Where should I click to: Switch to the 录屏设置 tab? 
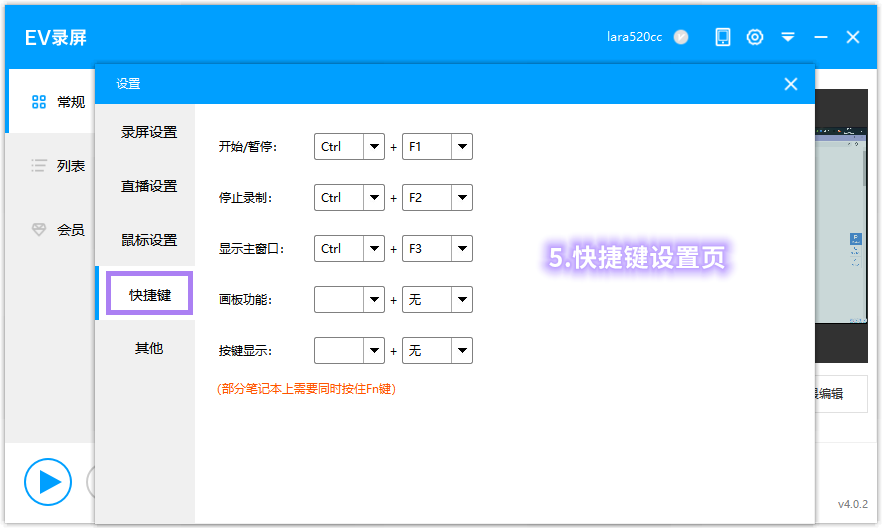149,132
